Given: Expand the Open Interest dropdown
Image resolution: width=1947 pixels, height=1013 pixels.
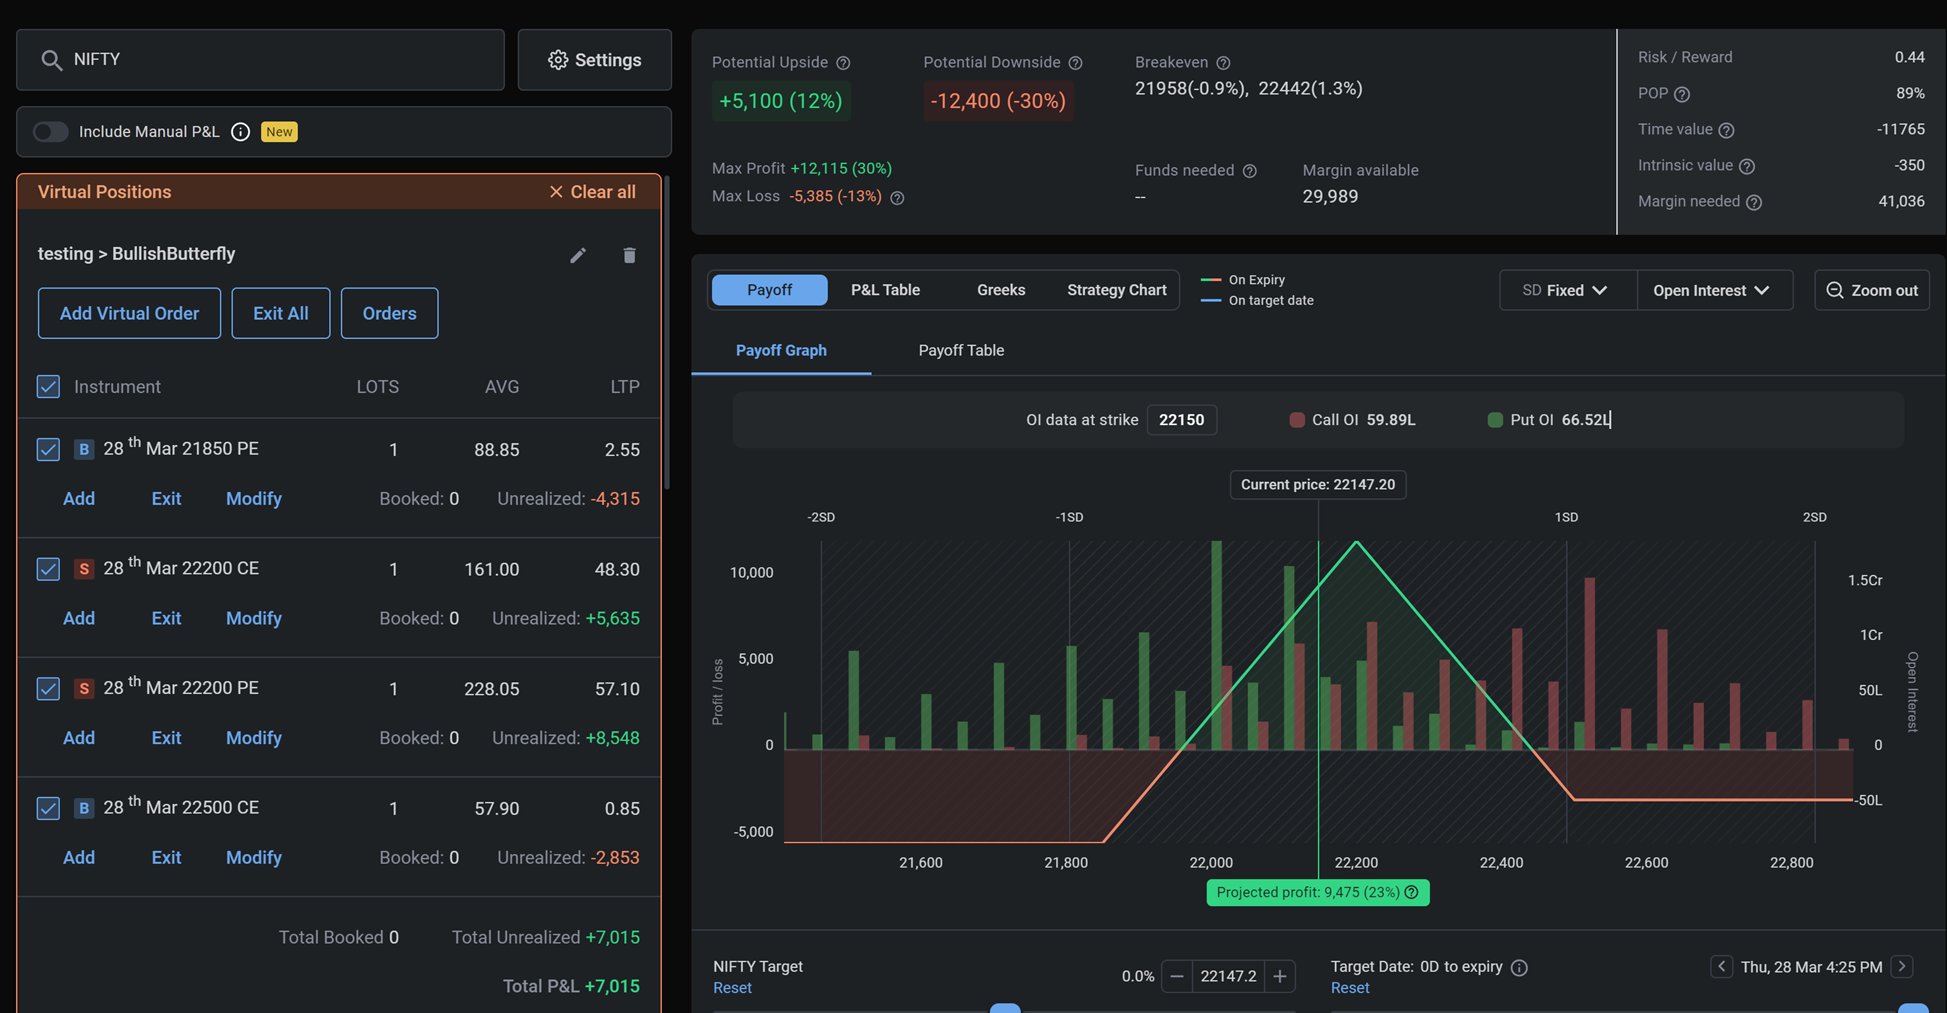Looking at the screenshot, I should pyautogui.click(x=1712, y=290).
